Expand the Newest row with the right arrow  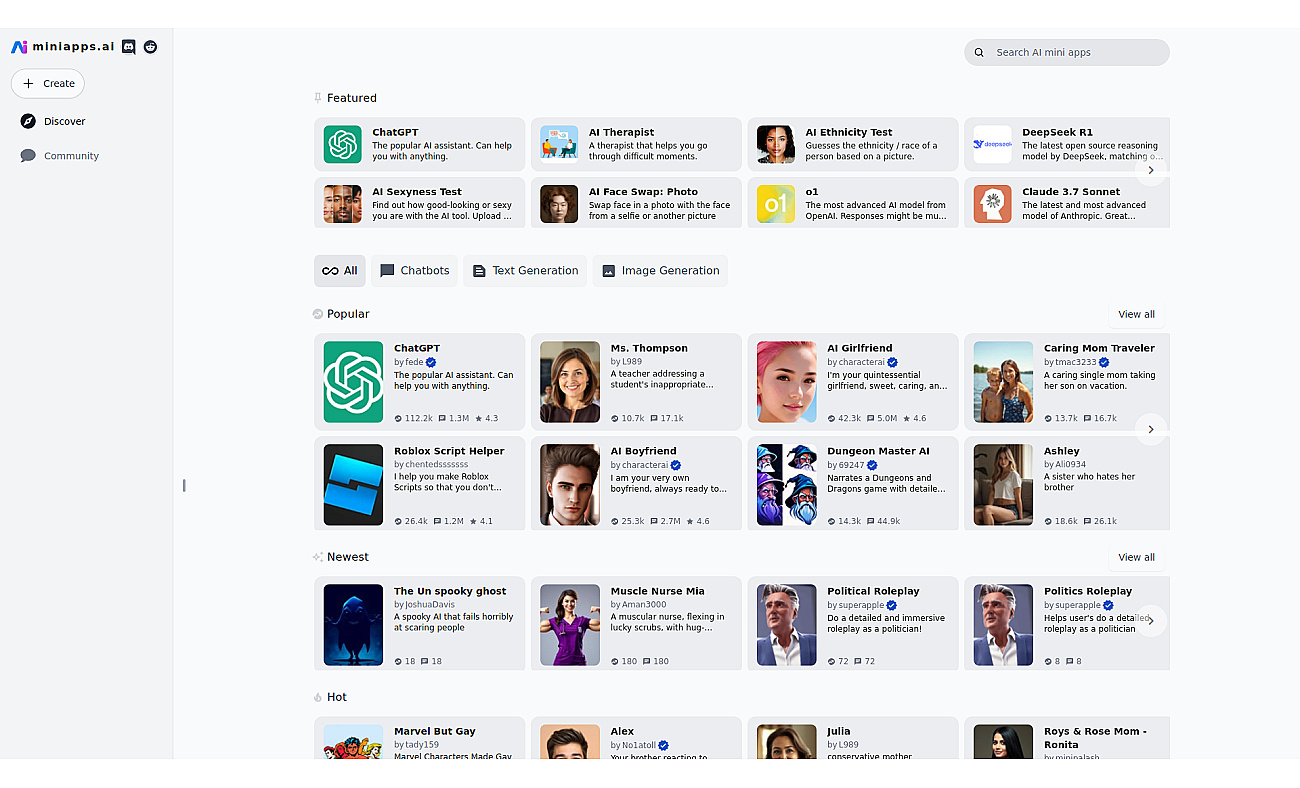point(1151,620)
